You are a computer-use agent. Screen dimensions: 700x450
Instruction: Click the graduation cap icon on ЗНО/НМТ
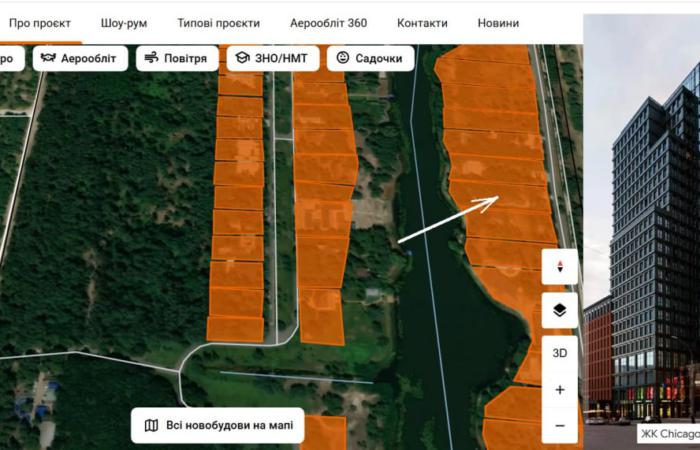pyautogui.click(x=241, y=59)
